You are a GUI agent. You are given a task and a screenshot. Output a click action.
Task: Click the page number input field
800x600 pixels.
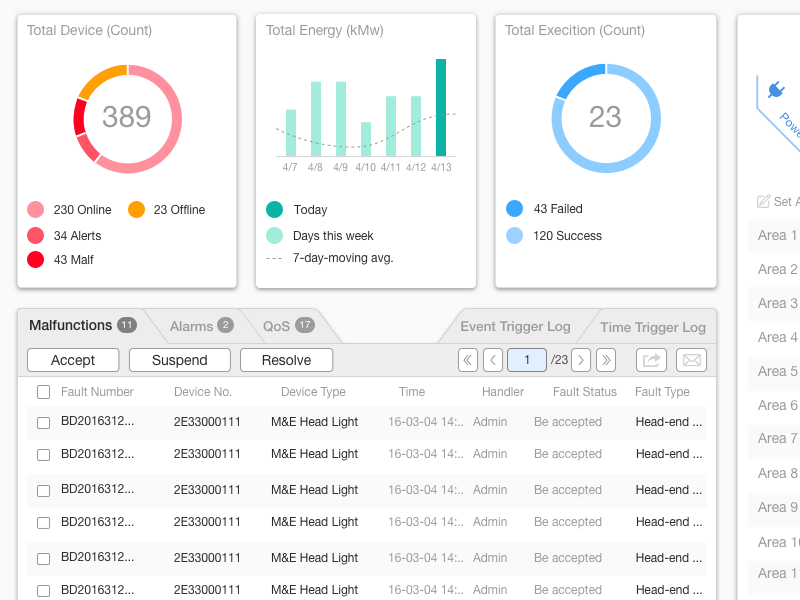click(x=527, y=360)
